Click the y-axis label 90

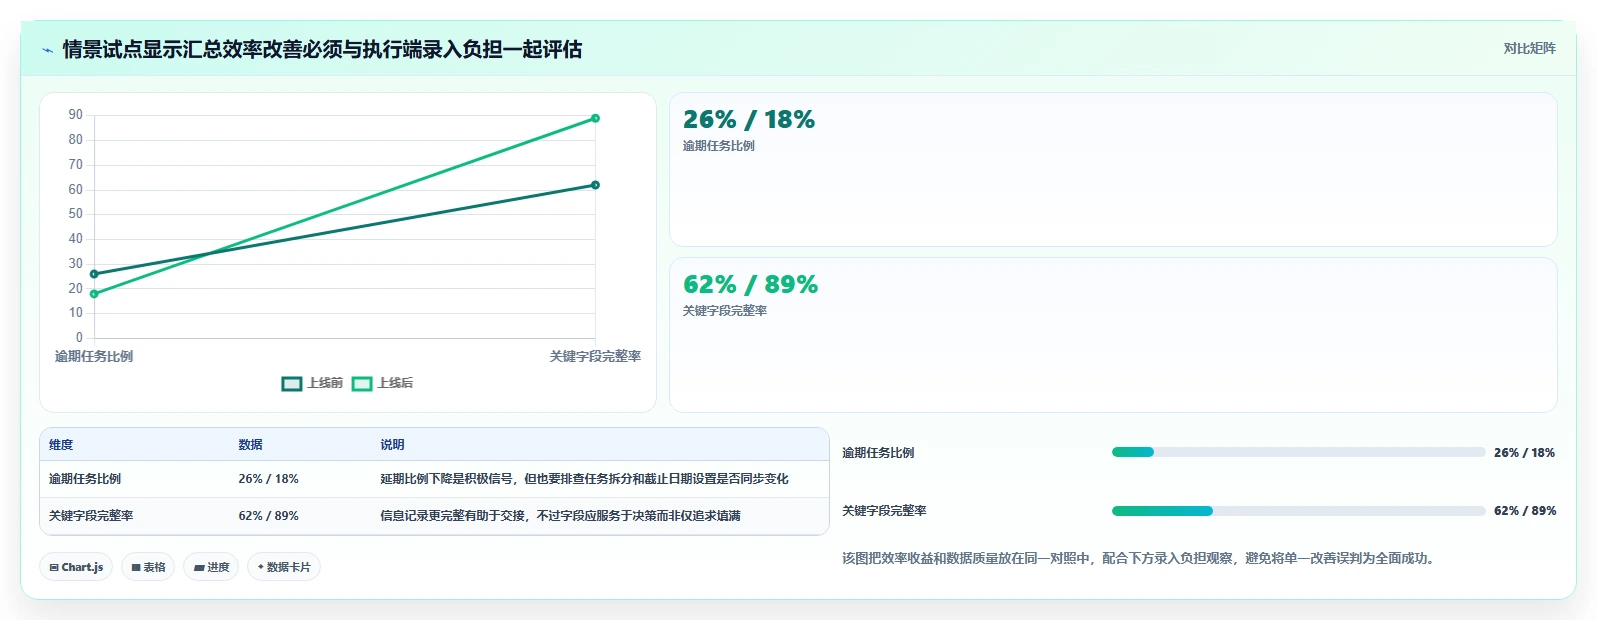76,115
